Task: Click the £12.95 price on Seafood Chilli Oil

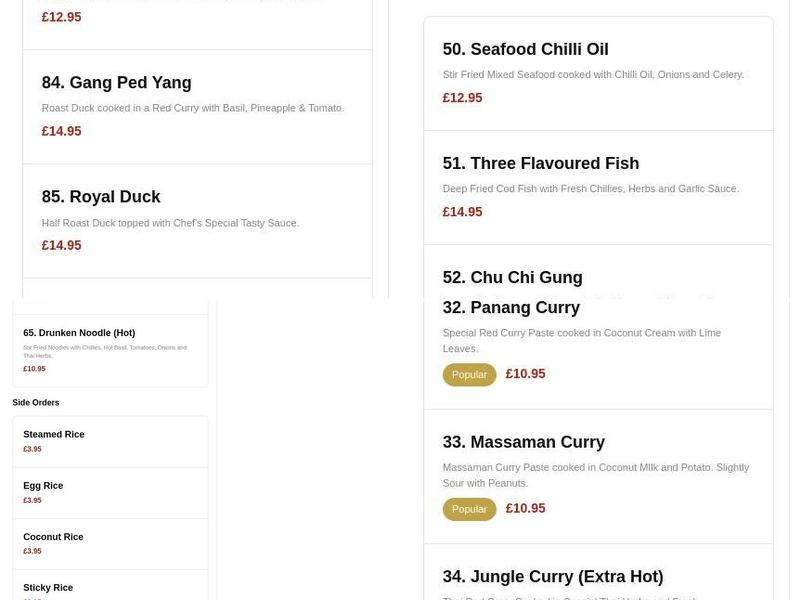Action: click(x=462, y=97)
